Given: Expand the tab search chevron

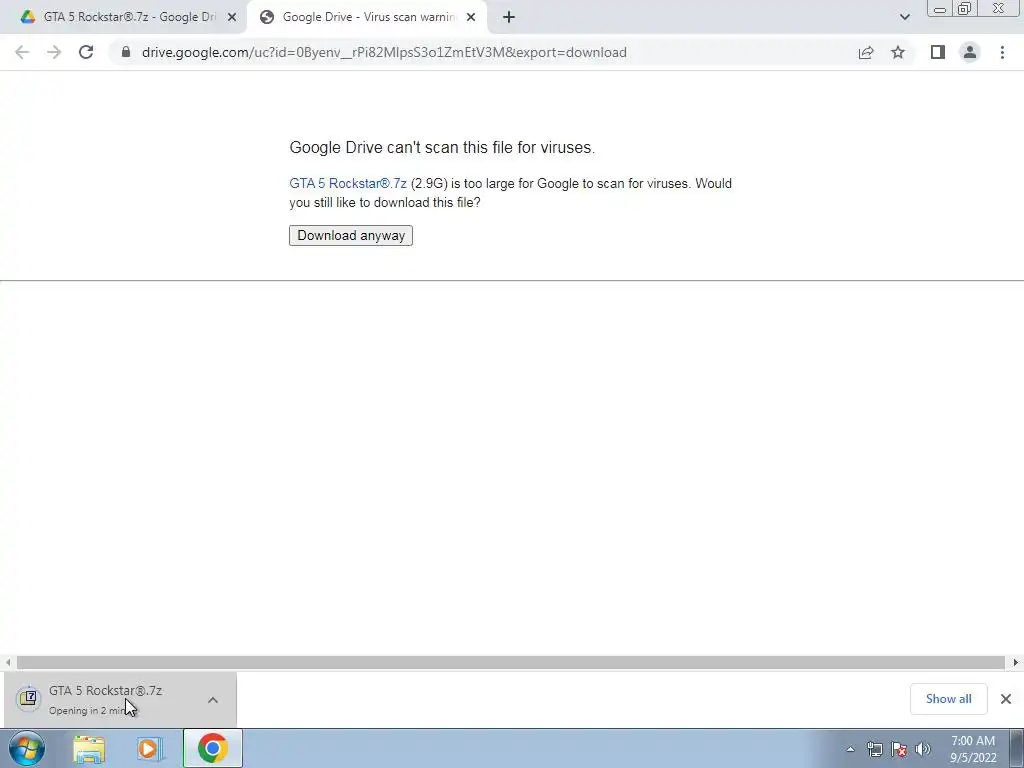Looking at the screenshot, I should (x=904, y=17).
